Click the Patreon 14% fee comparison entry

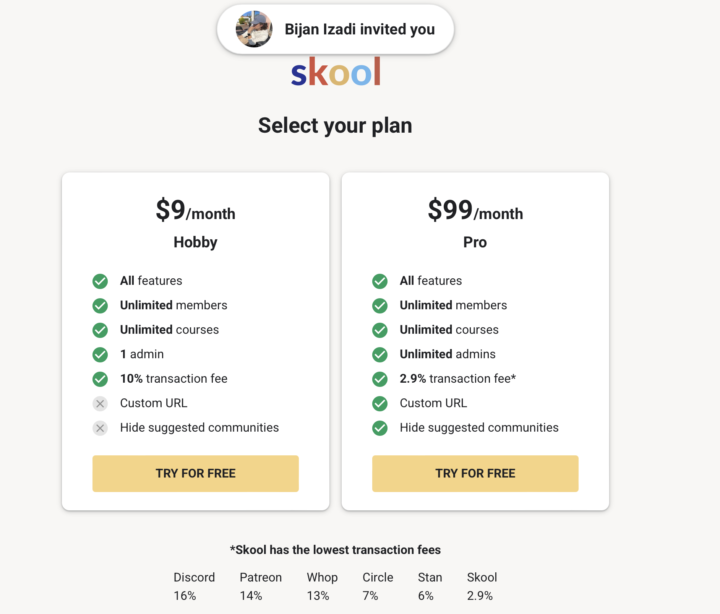(x=260, y=586)
